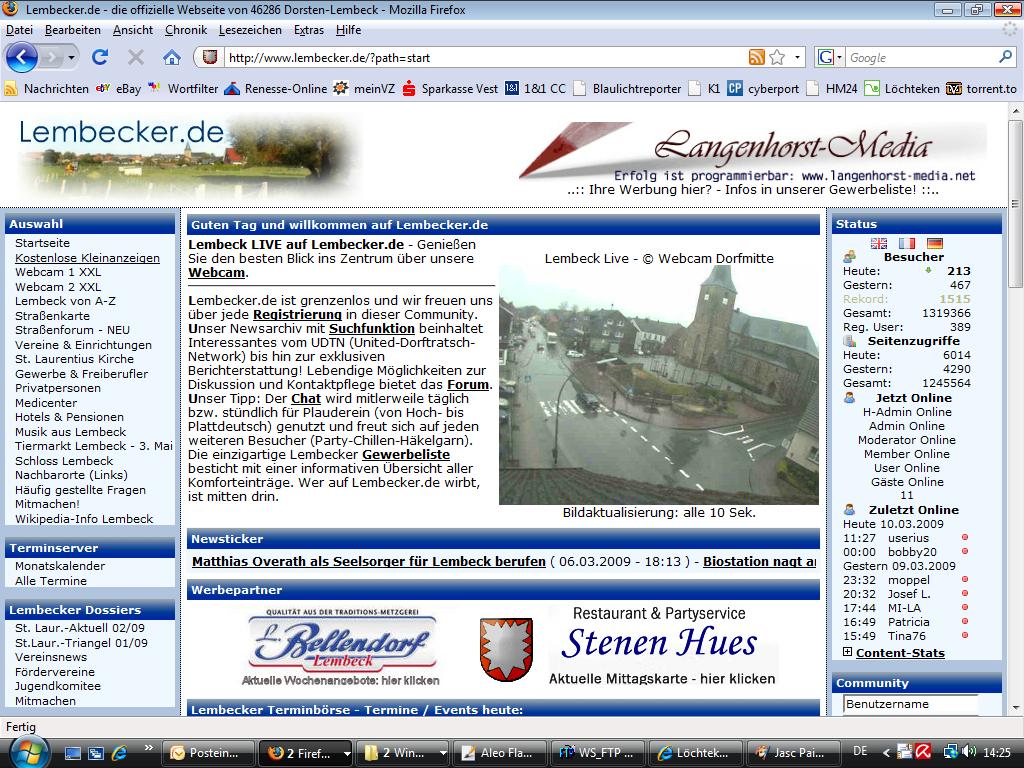Image resolution: width=1024 pixels, height=768 pixels.
Task: Open the Suchfunktion link
Action: pyautogui.click(x=372, y=328)
